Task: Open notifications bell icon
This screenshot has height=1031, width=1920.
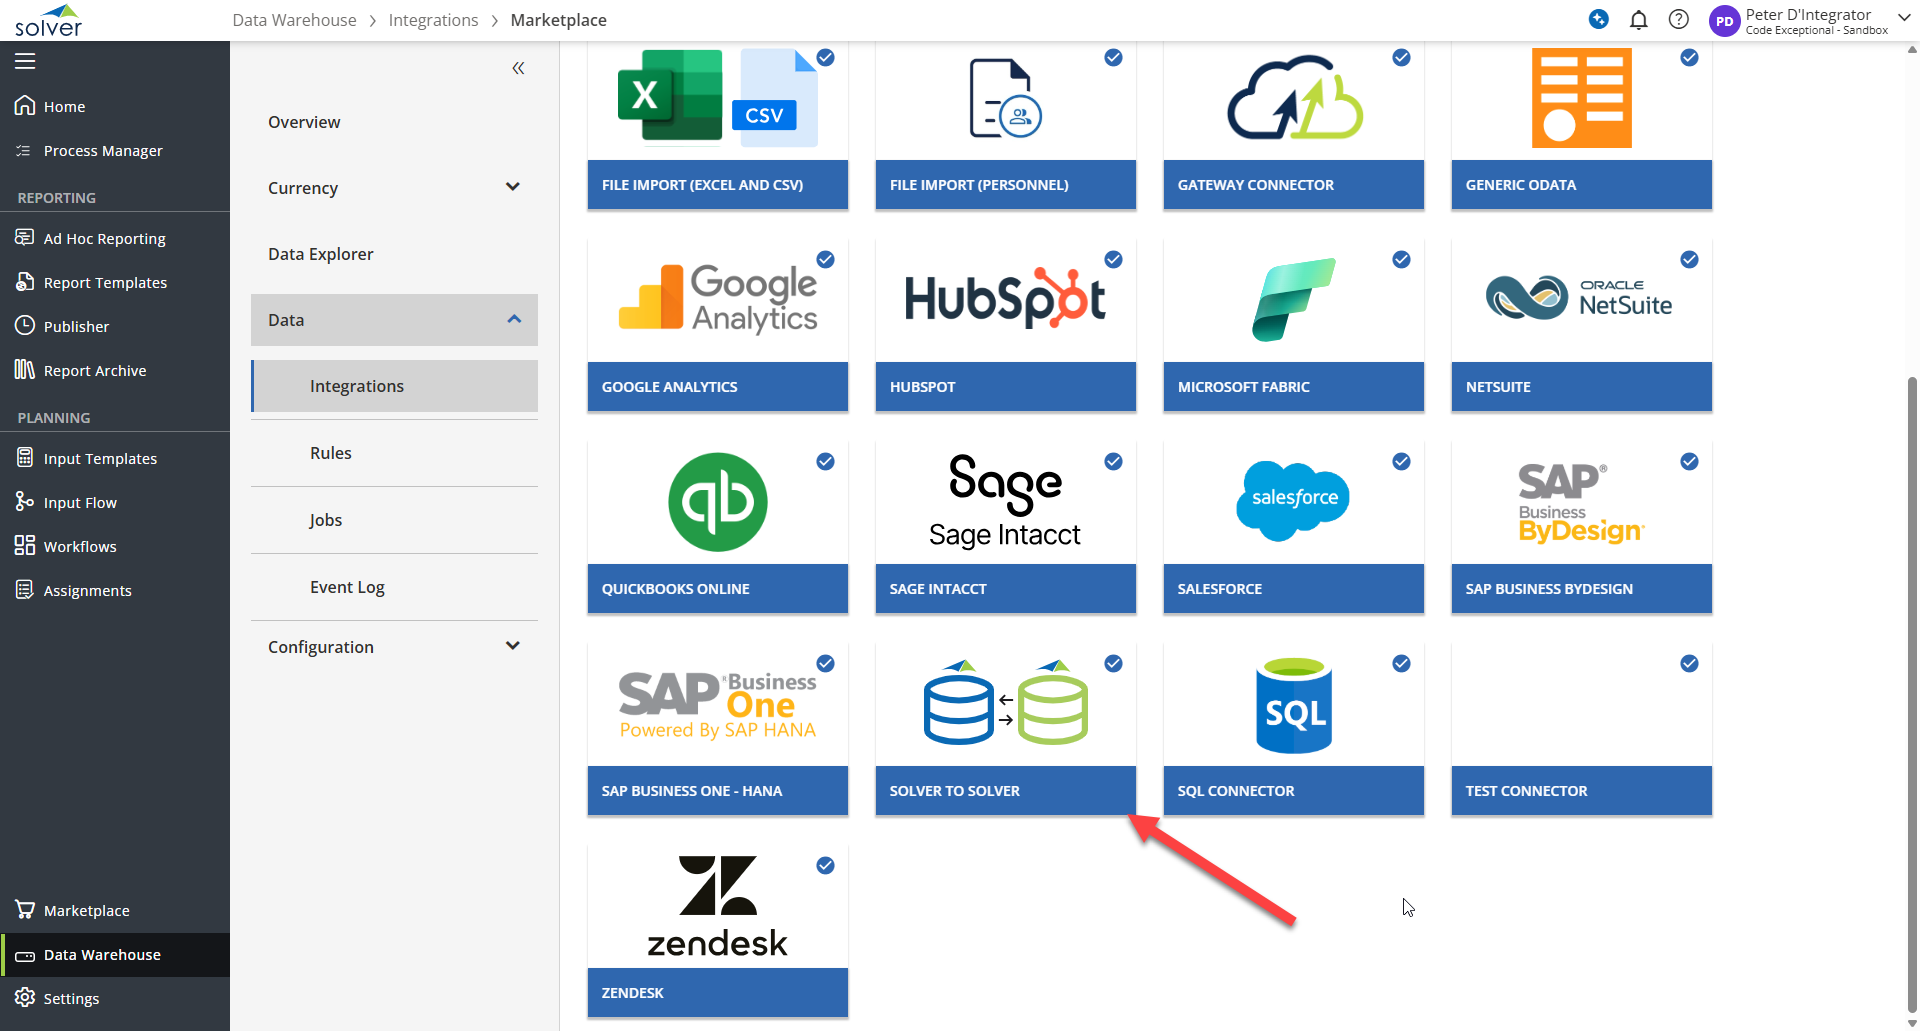Action: (x=1638, y=20)
